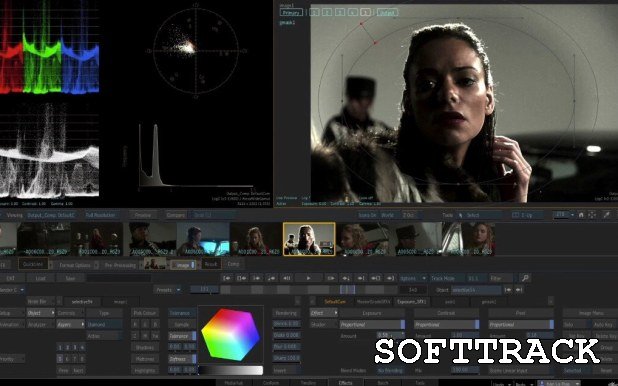
Task: Jump to last frame in transport bar
Action: [390, 278]
